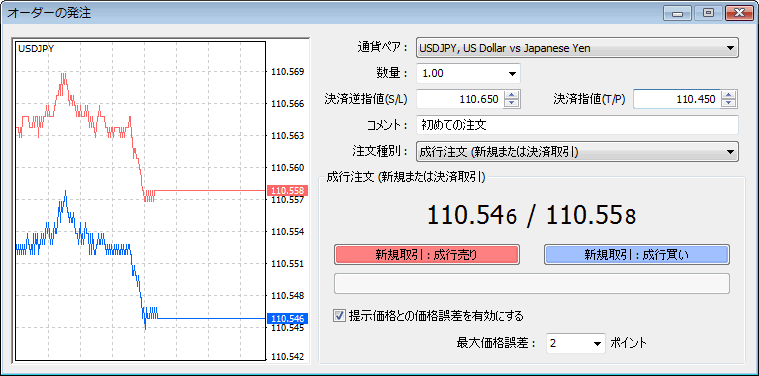759x376 pixels.
Task: Expand the 数量 1.00 volume combo box arrow
Action: coord(512,74)
